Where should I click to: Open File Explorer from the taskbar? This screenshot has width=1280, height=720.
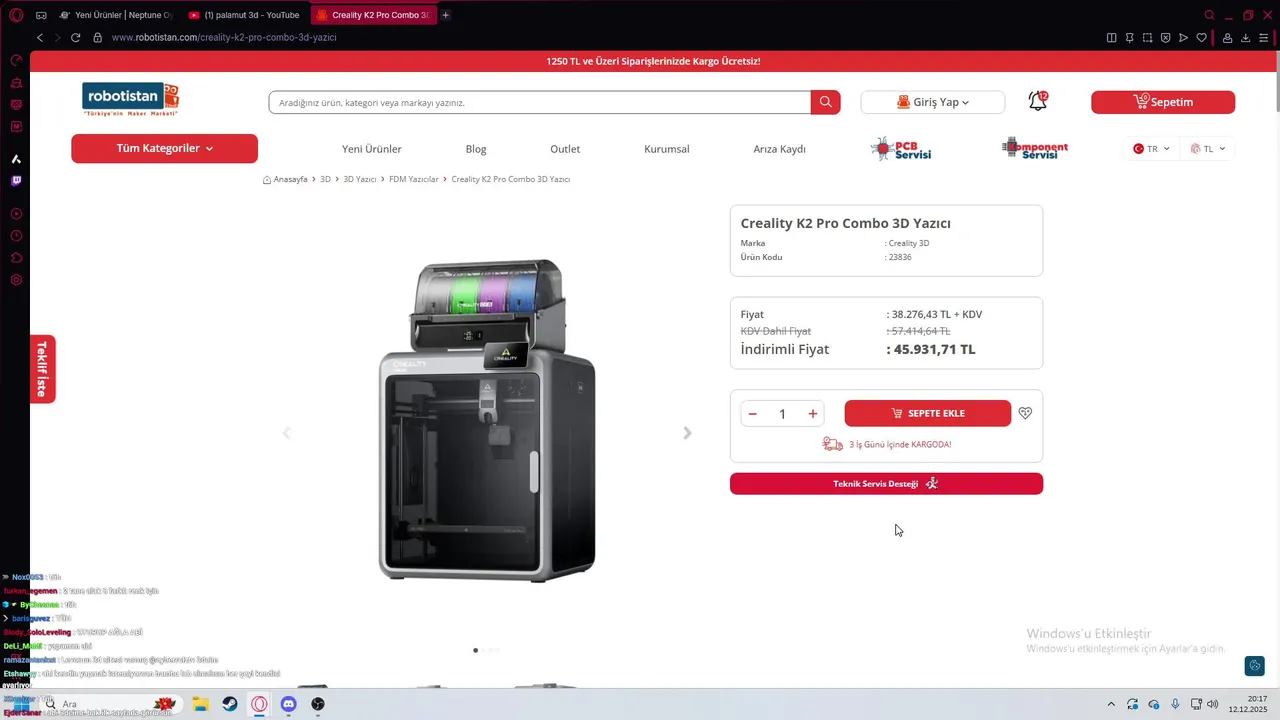[x=200, y=704]
